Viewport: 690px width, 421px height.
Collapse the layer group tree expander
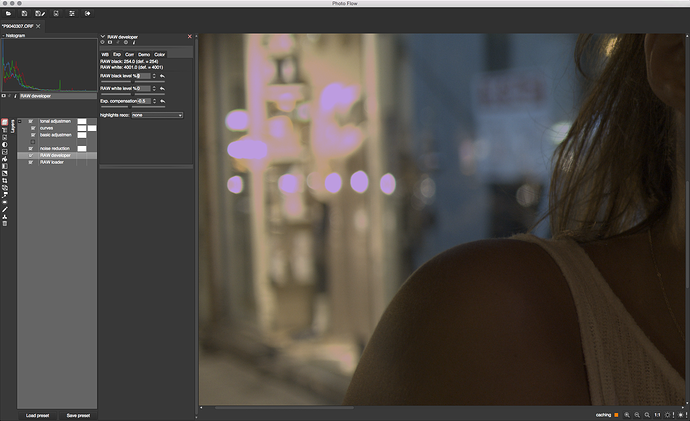point(19,122)
